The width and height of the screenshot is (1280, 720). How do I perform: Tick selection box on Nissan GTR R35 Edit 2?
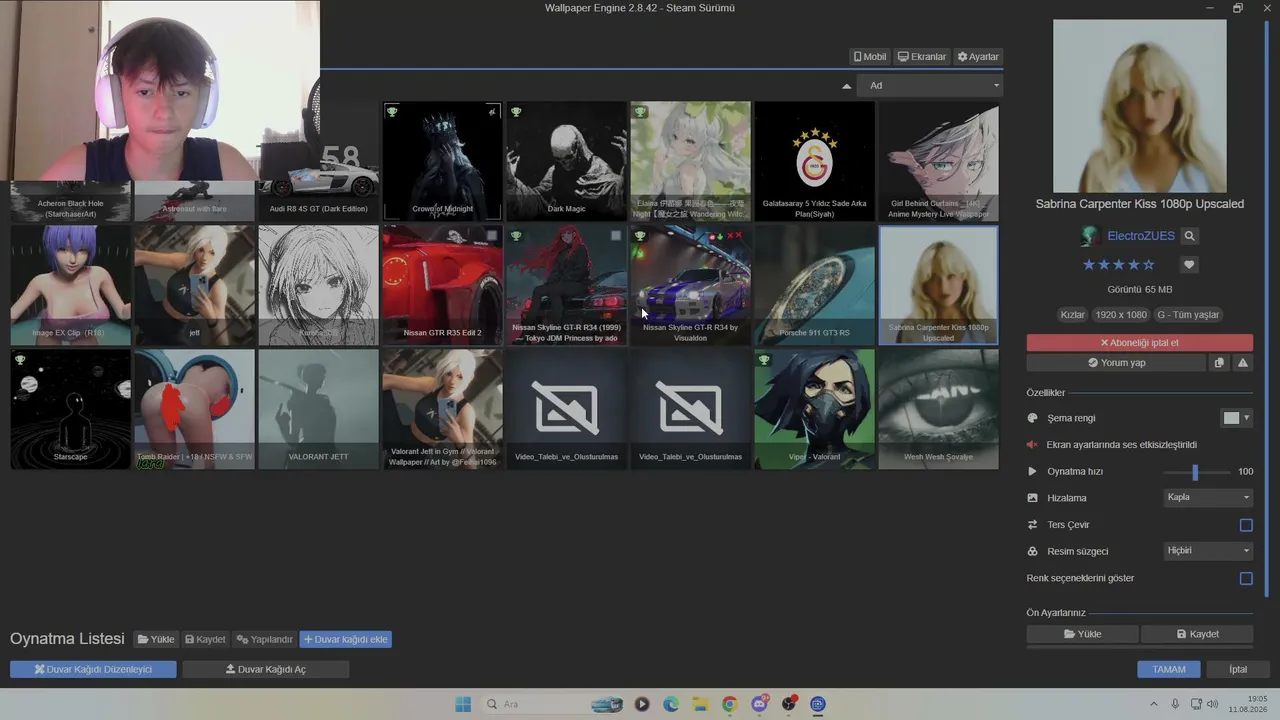pos(492,236)
